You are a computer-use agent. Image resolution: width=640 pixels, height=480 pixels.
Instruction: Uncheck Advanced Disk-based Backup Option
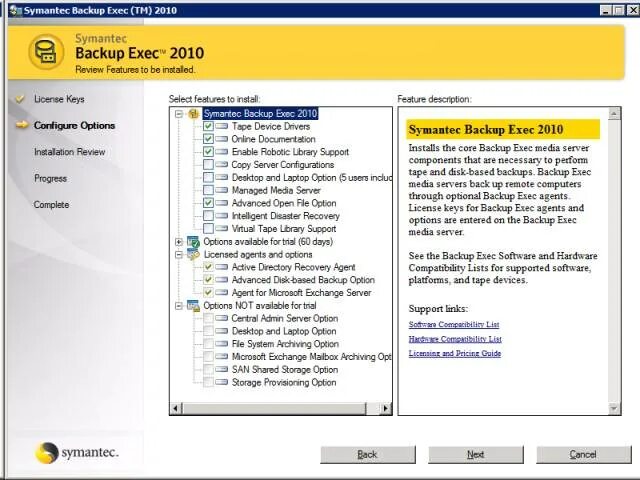click(x=208, y=280)
